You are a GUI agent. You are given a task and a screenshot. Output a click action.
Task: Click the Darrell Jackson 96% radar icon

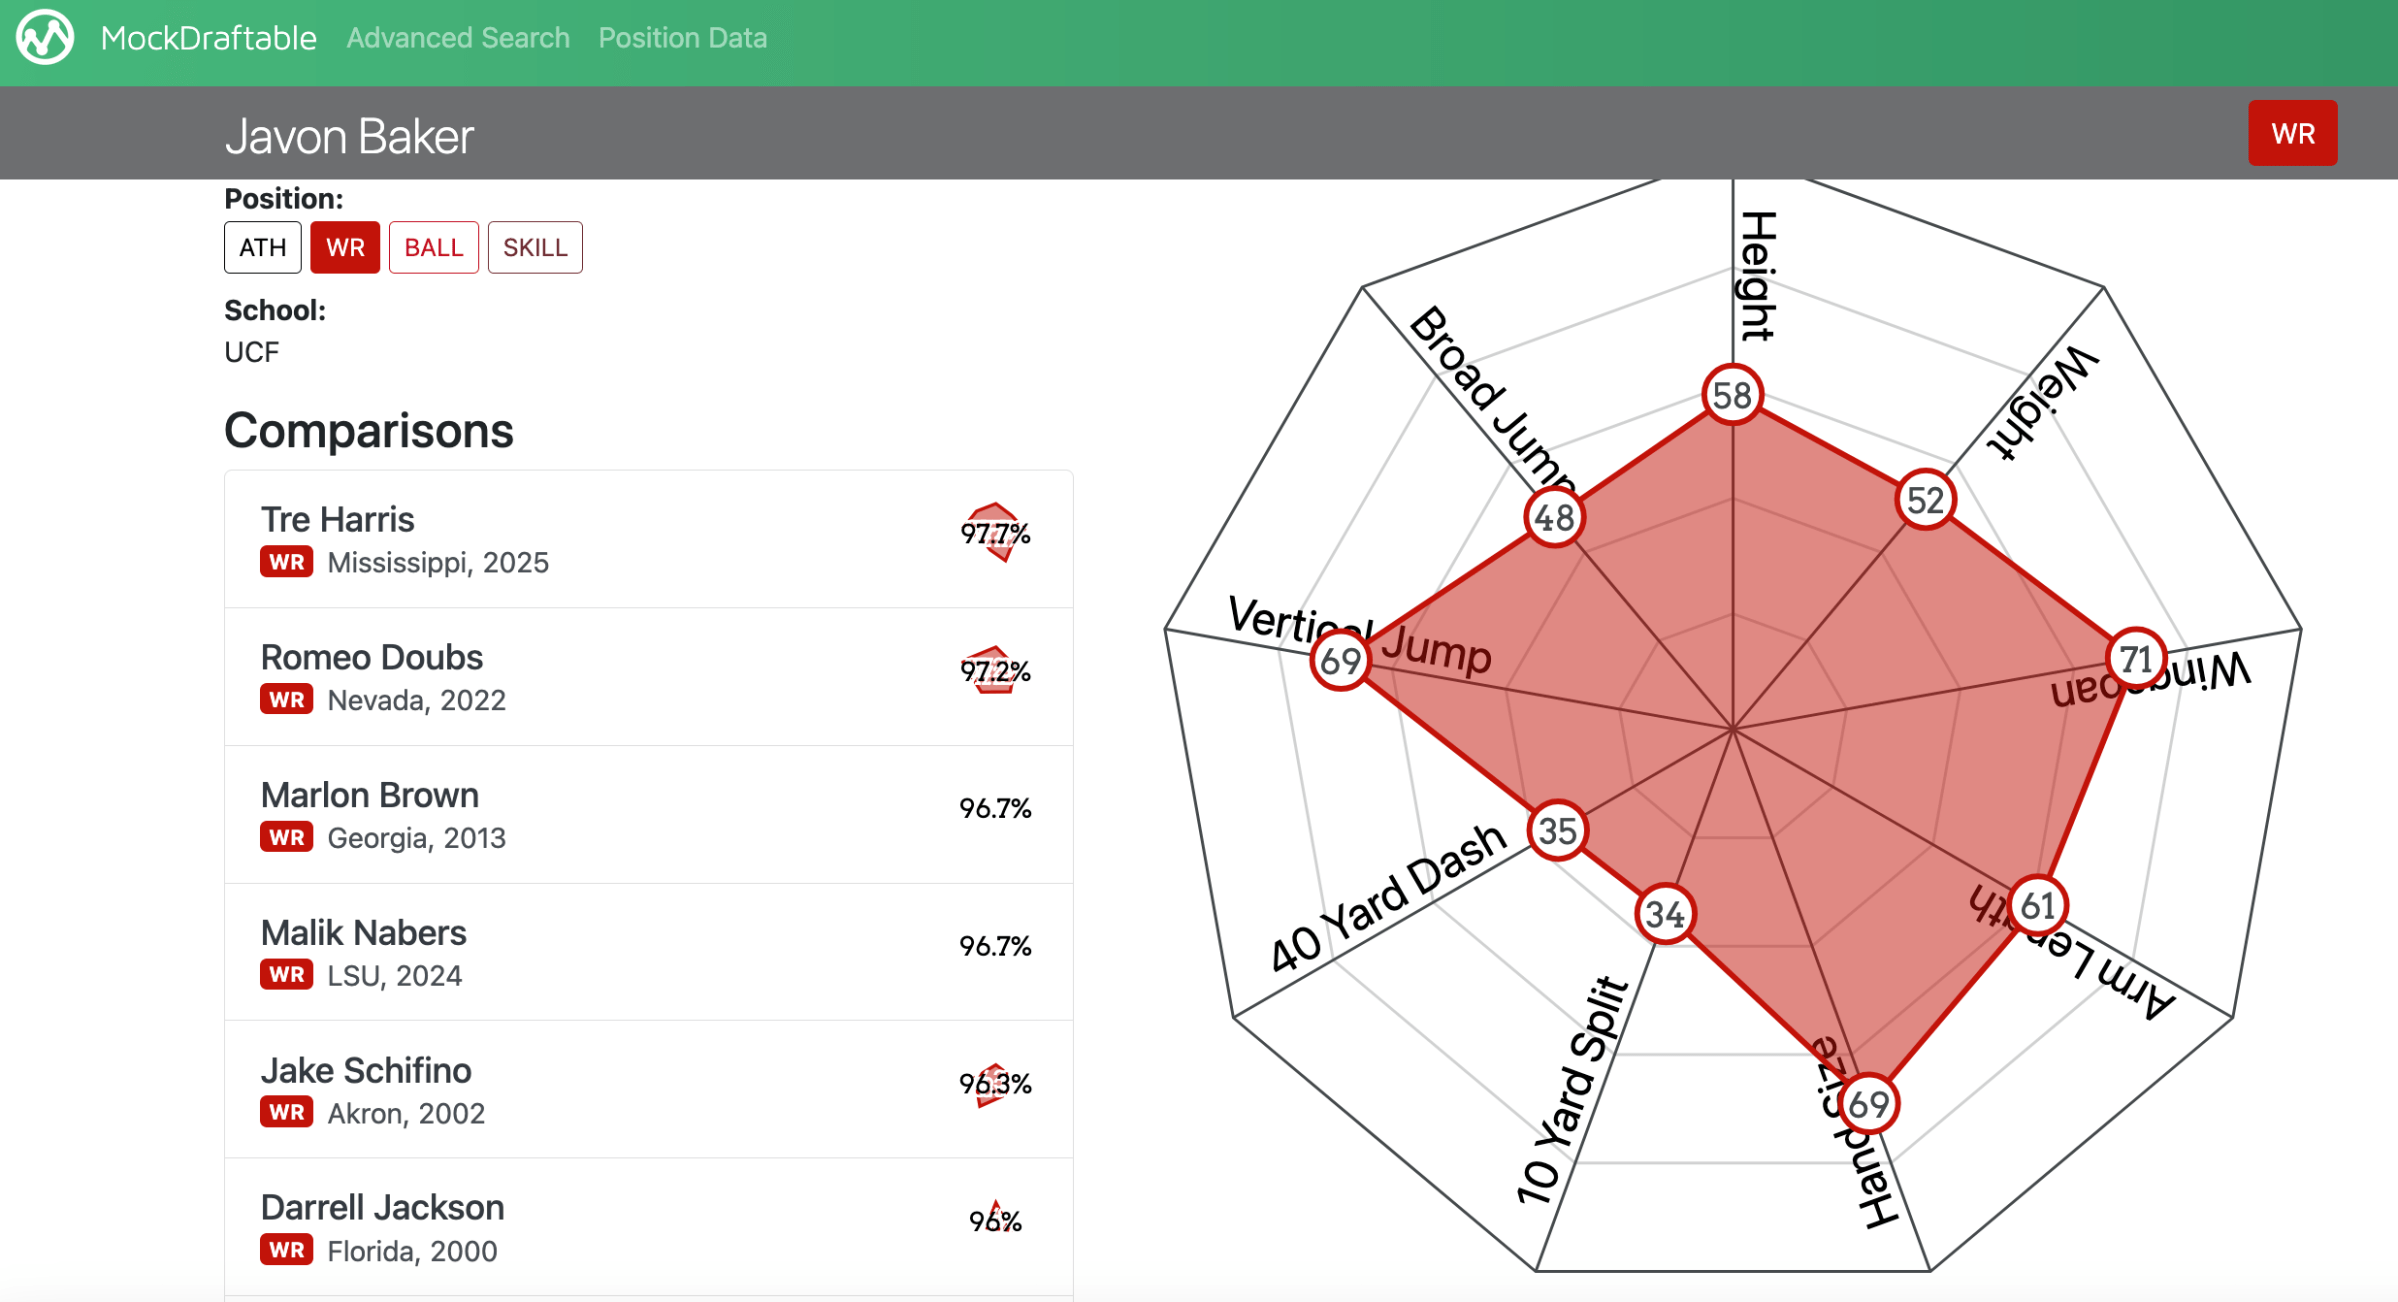(995, 1219)
